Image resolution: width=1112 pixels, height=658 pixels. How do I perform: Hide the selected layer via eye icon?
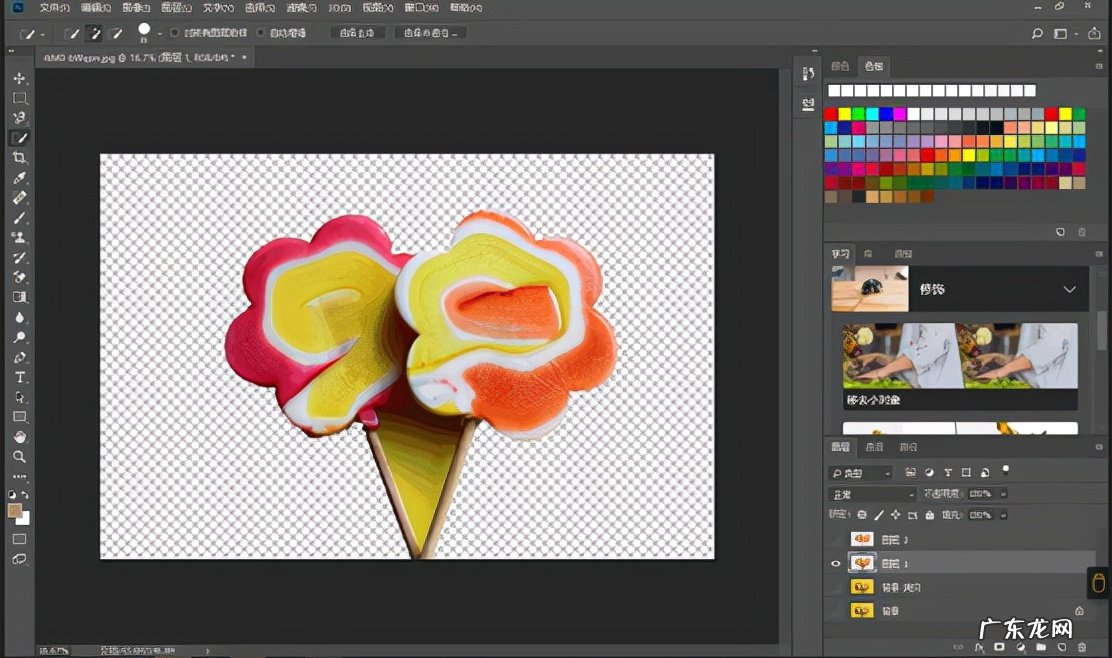pos(836,564)
